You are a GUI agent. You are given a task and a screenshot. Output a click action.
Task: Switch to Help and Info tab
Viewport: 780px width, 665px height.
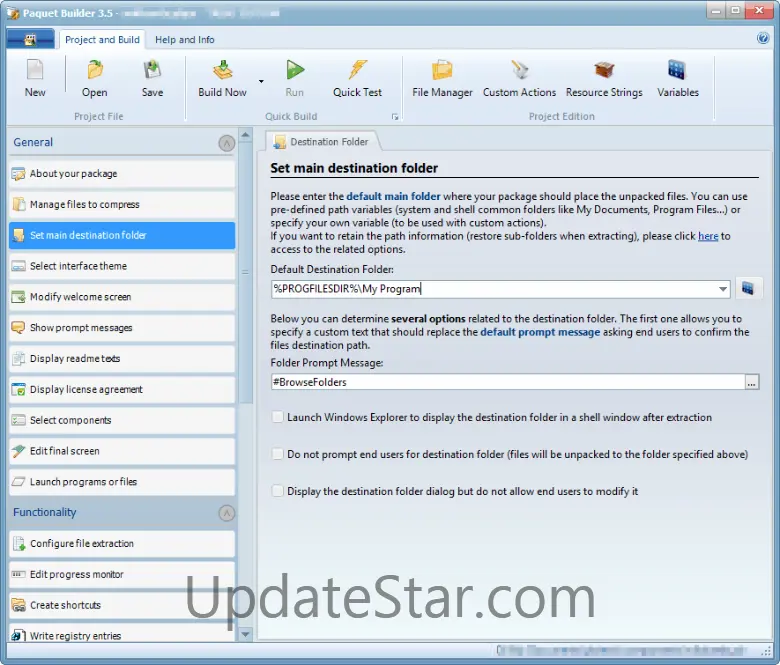coord(185,40)
